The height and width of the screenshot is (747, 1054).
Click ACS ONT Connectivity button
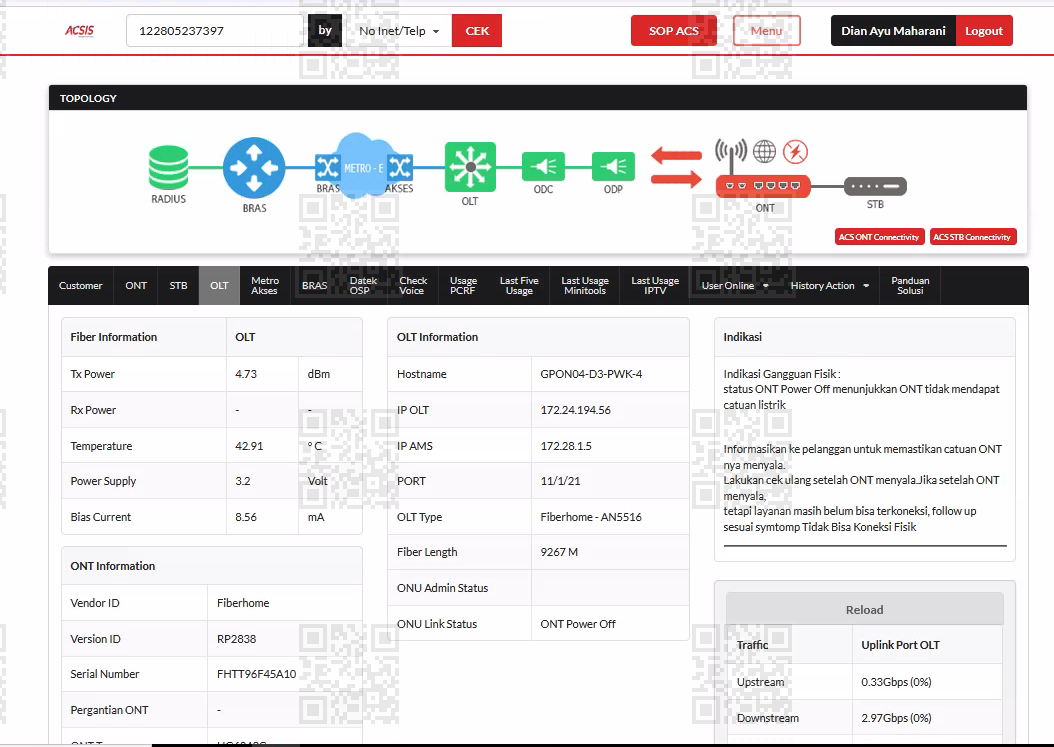click(x=879, y=237)
